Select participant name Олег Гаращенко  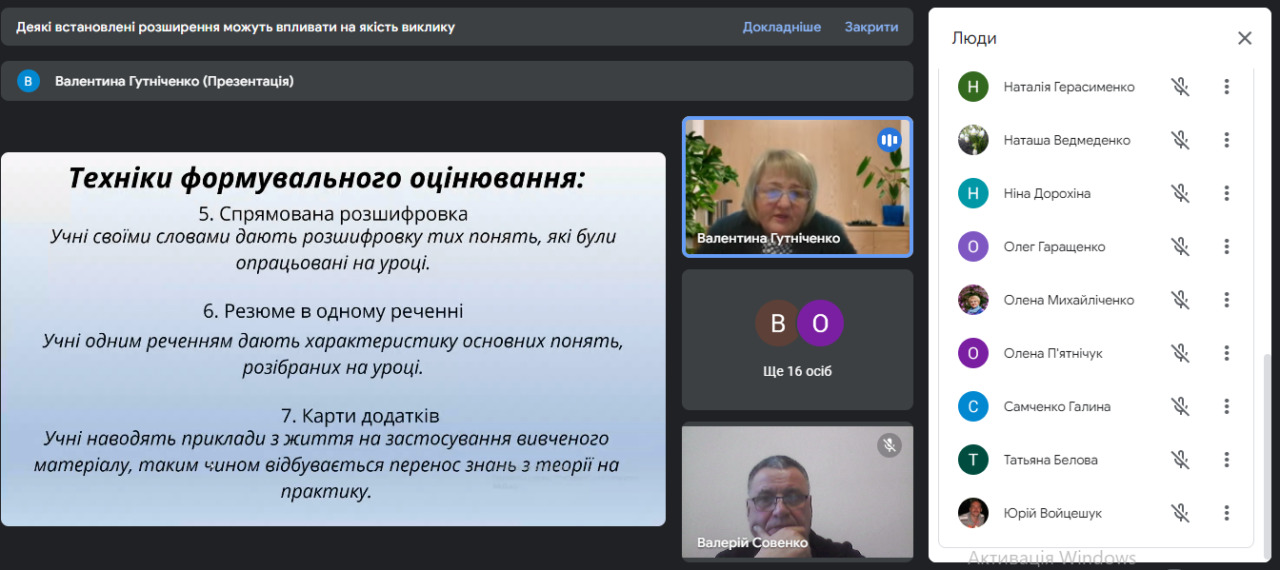coord(1054,246)
